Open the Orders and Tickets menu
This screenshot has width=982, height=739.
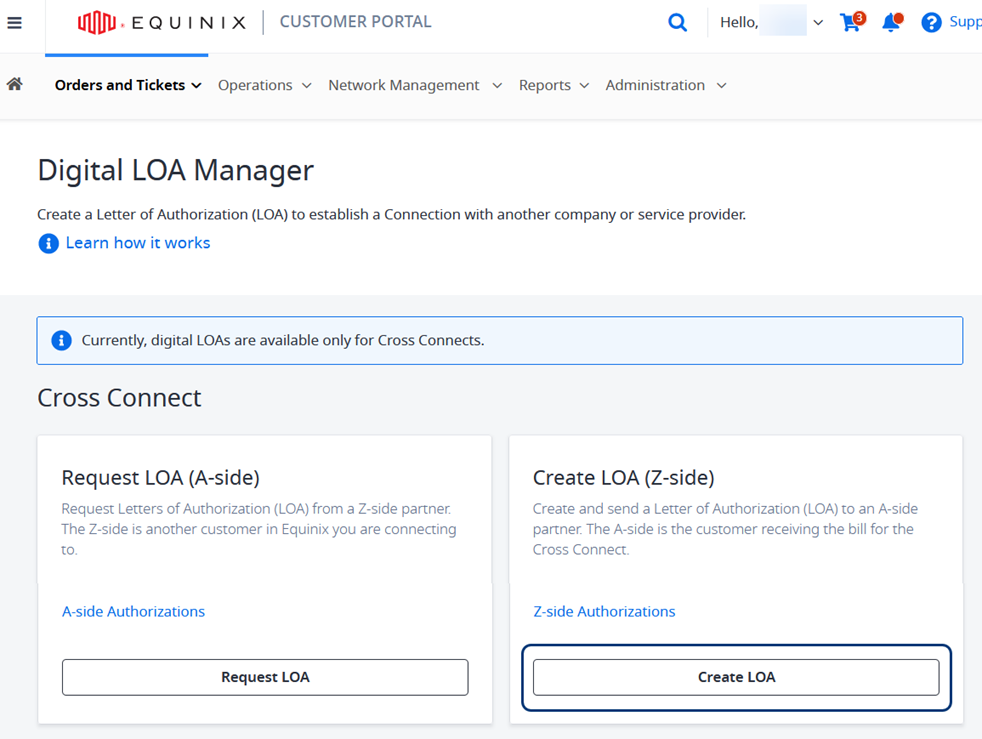pyautogui.click(x=128, y=85)
